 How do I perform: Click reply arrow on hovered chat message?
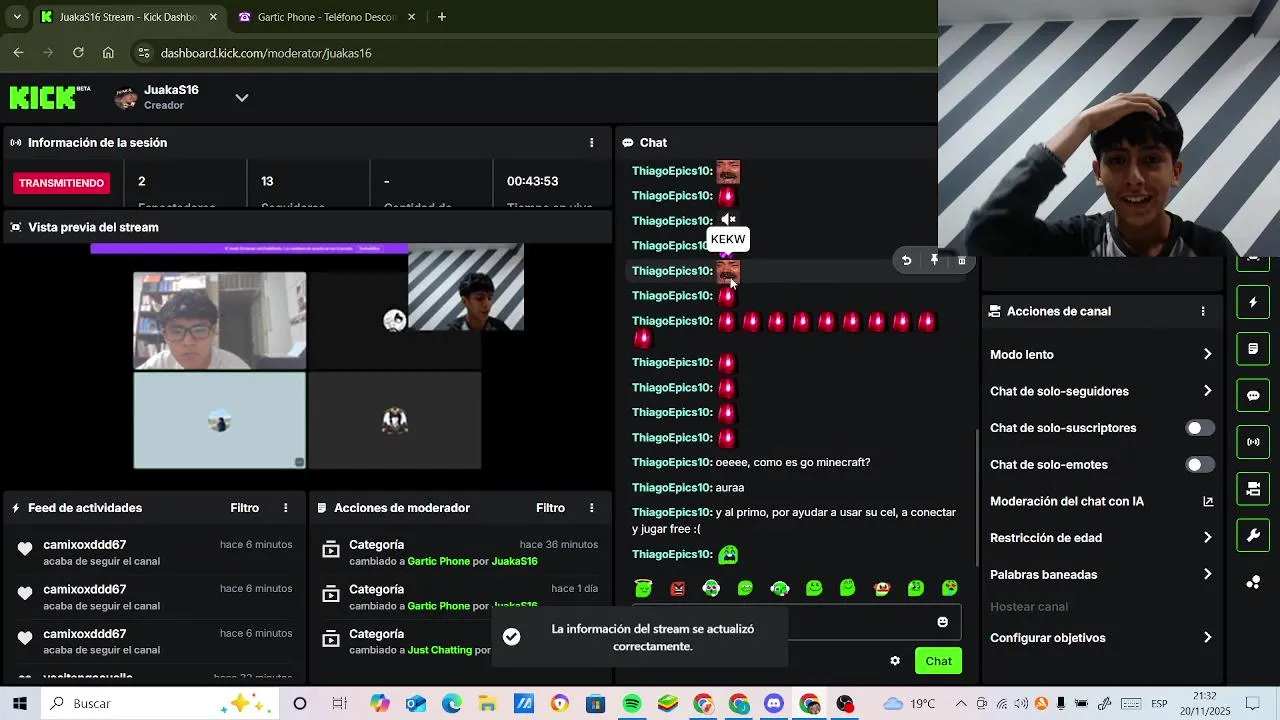906,260
